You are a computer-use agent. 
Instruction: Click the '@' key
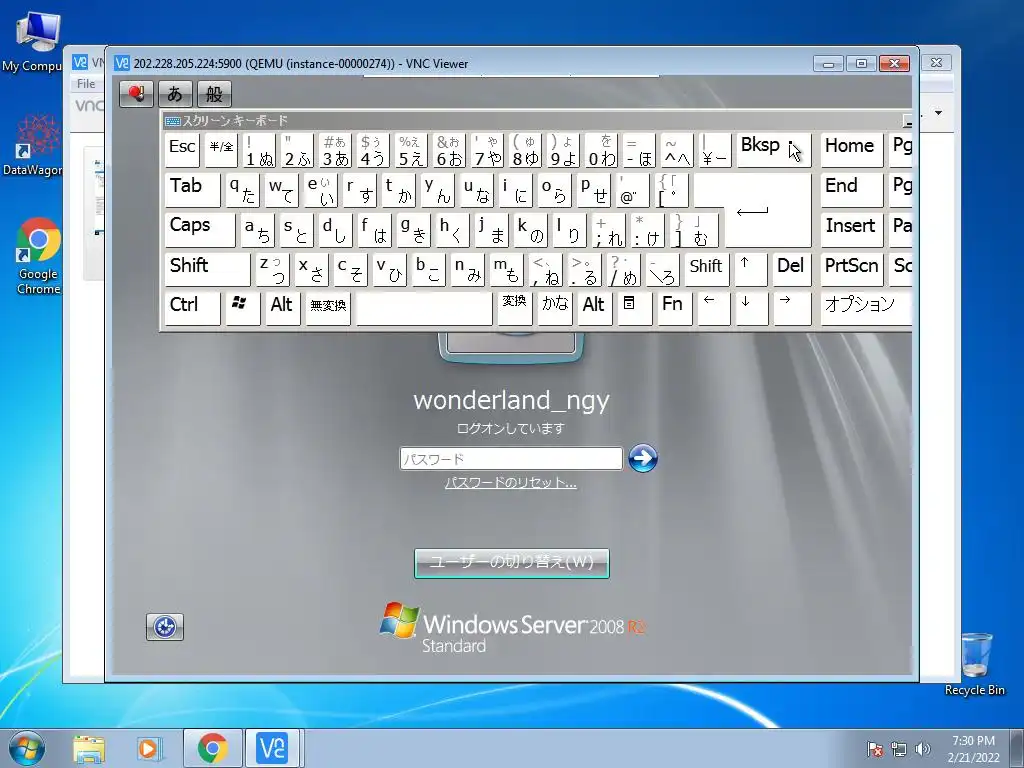pos(632,189)
